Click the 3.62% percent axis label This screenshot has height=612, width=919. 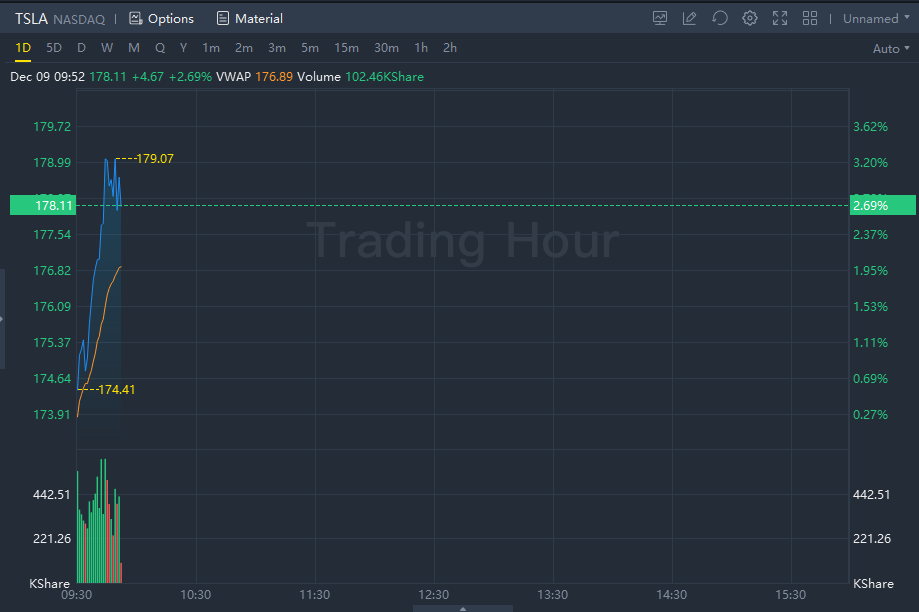pos(870,127)
